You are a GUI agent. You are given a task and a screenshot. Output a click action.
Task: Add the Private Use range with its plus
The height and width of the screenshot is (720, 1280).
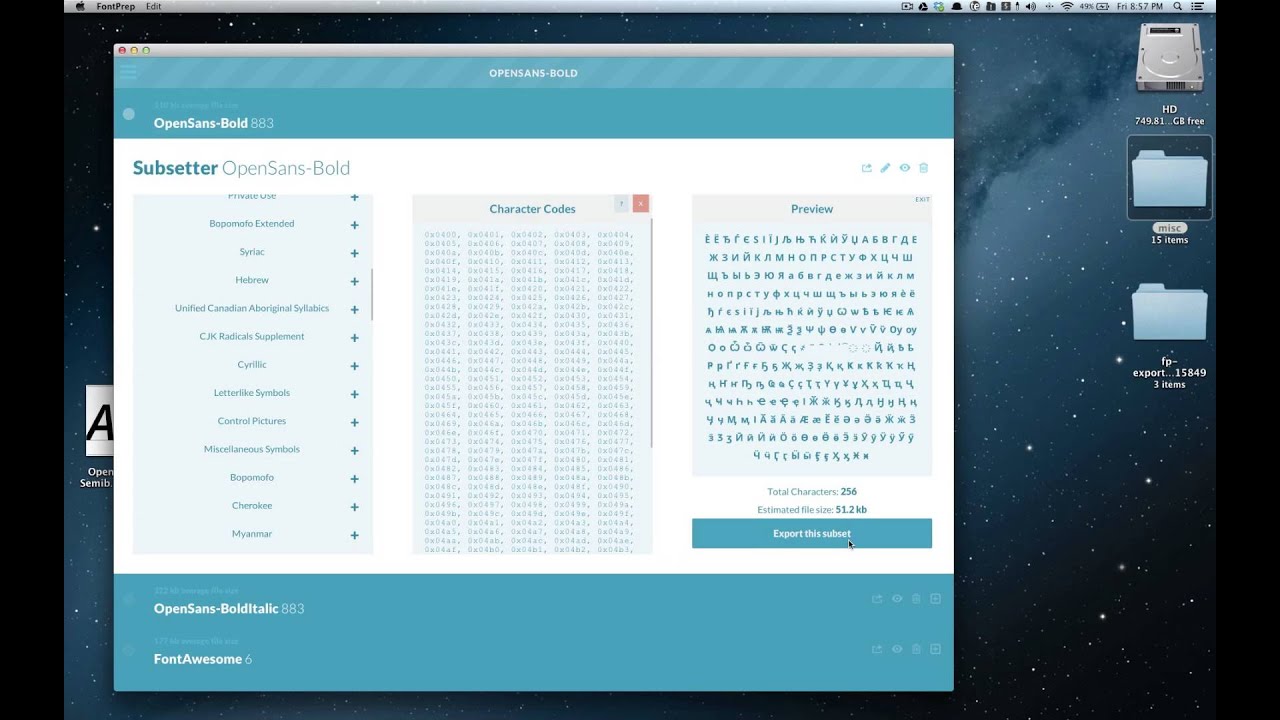coord(354,197)
